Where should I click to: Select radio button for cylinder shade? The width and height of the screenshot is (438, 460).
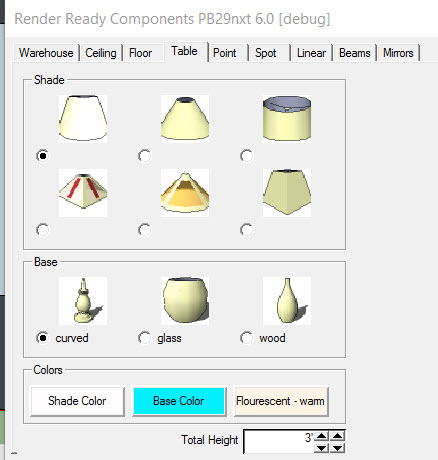point(246,156)
